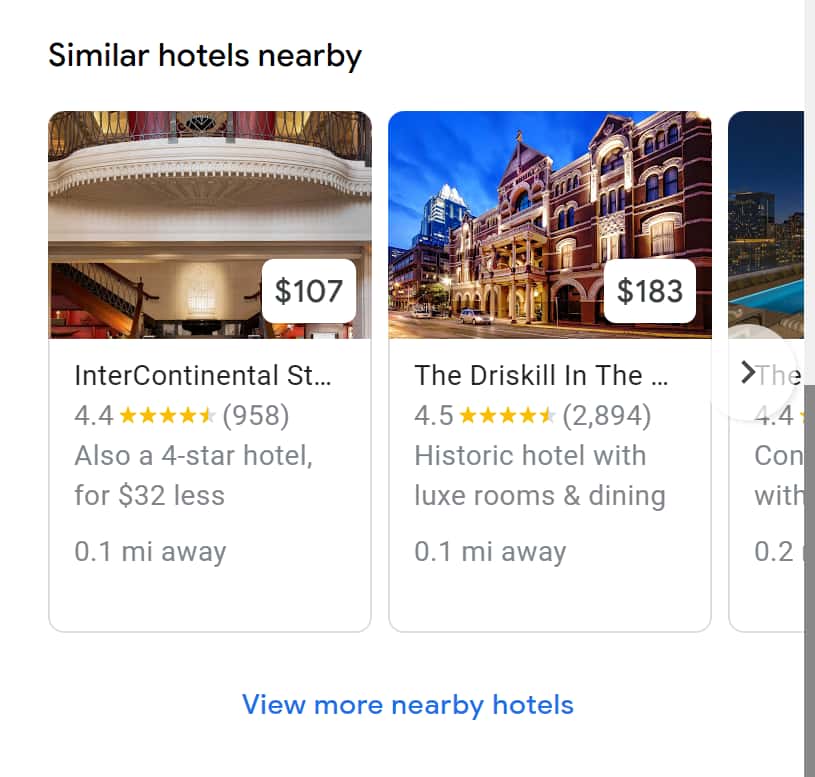Open the InterContinental St... hotel title
Screen dimensions: 815x777
click(203, 376)
